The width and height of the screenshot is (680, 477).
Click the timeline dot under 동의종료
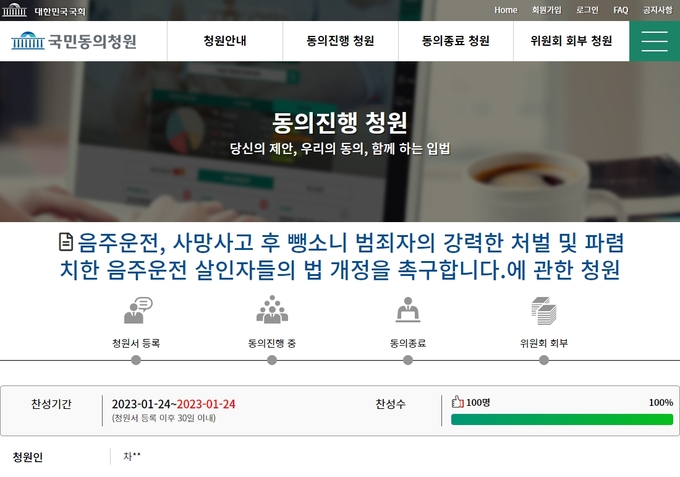408,360
